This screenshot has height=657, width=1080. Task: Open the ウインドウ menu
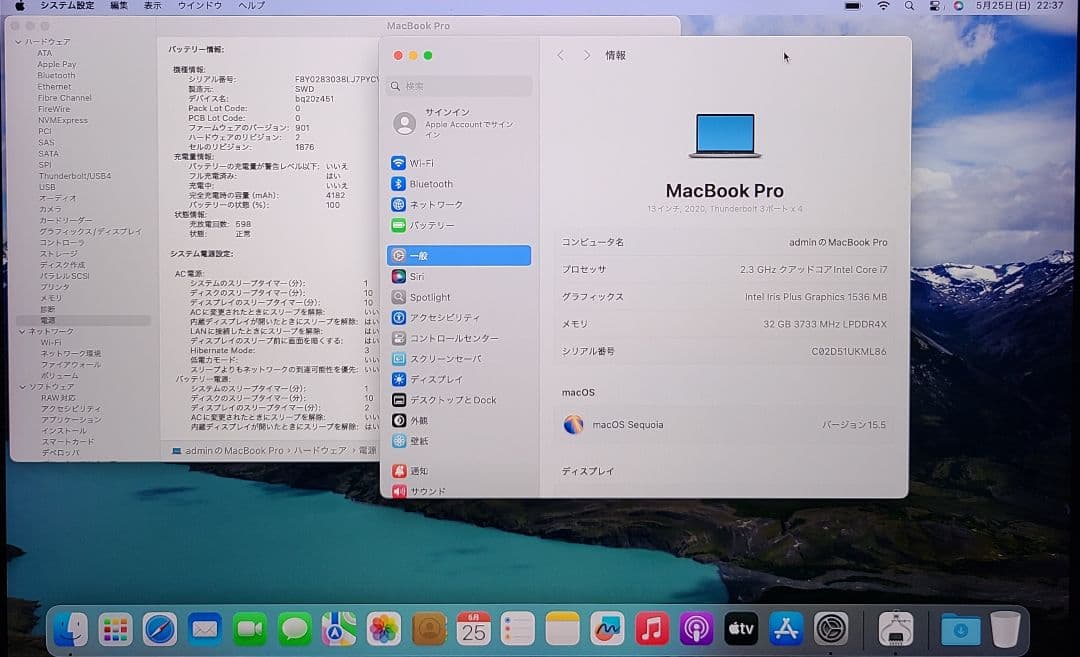(200, 6)
